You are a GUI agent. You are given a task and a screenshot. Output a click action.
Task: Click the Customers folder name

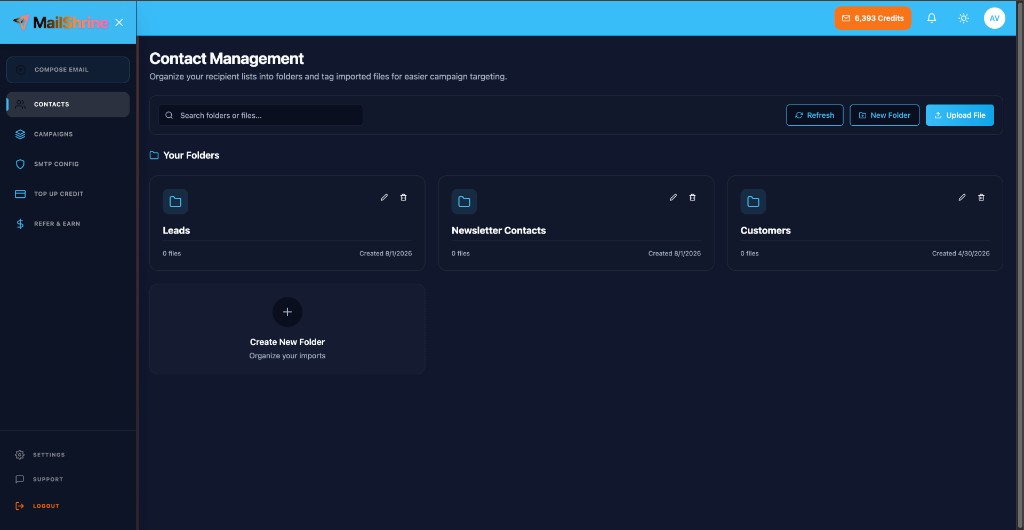coord(765,230)
